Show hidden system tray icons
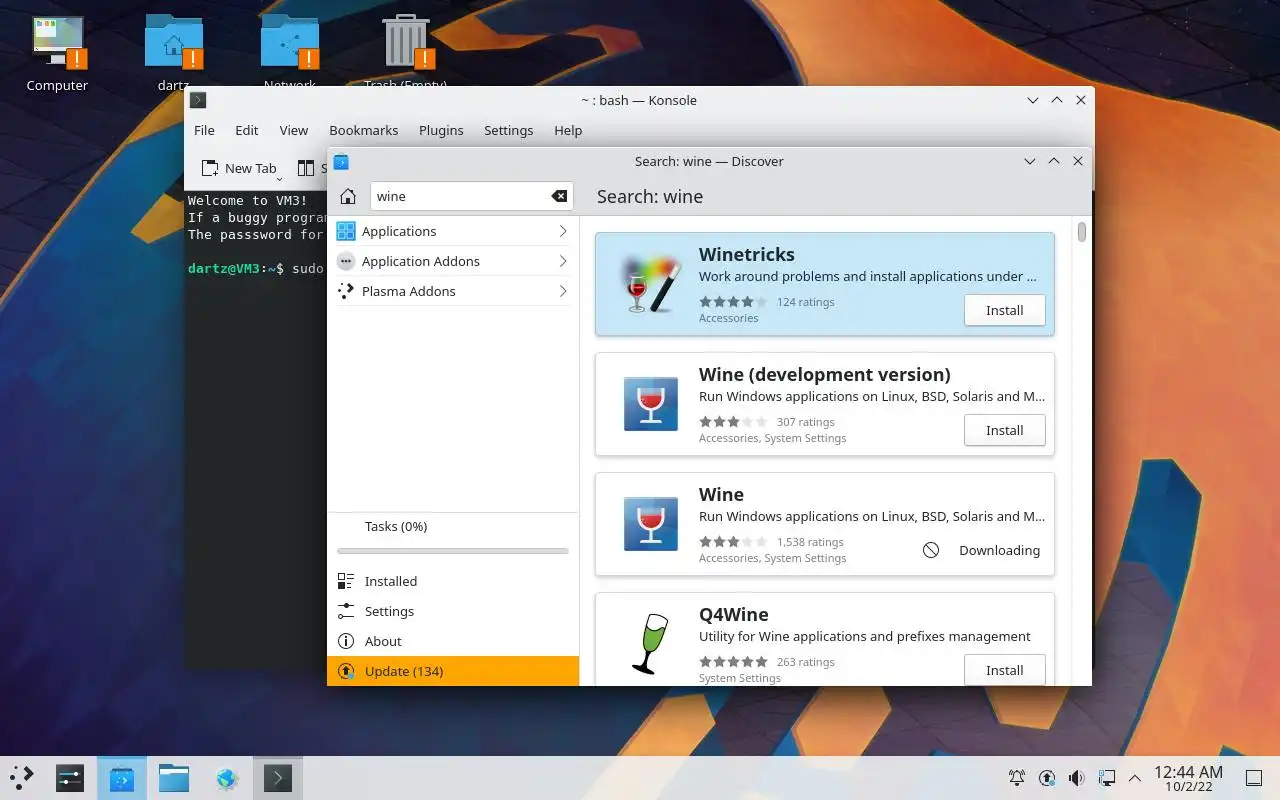Viewport: 1280px width, 800px height. [1135, 778]
